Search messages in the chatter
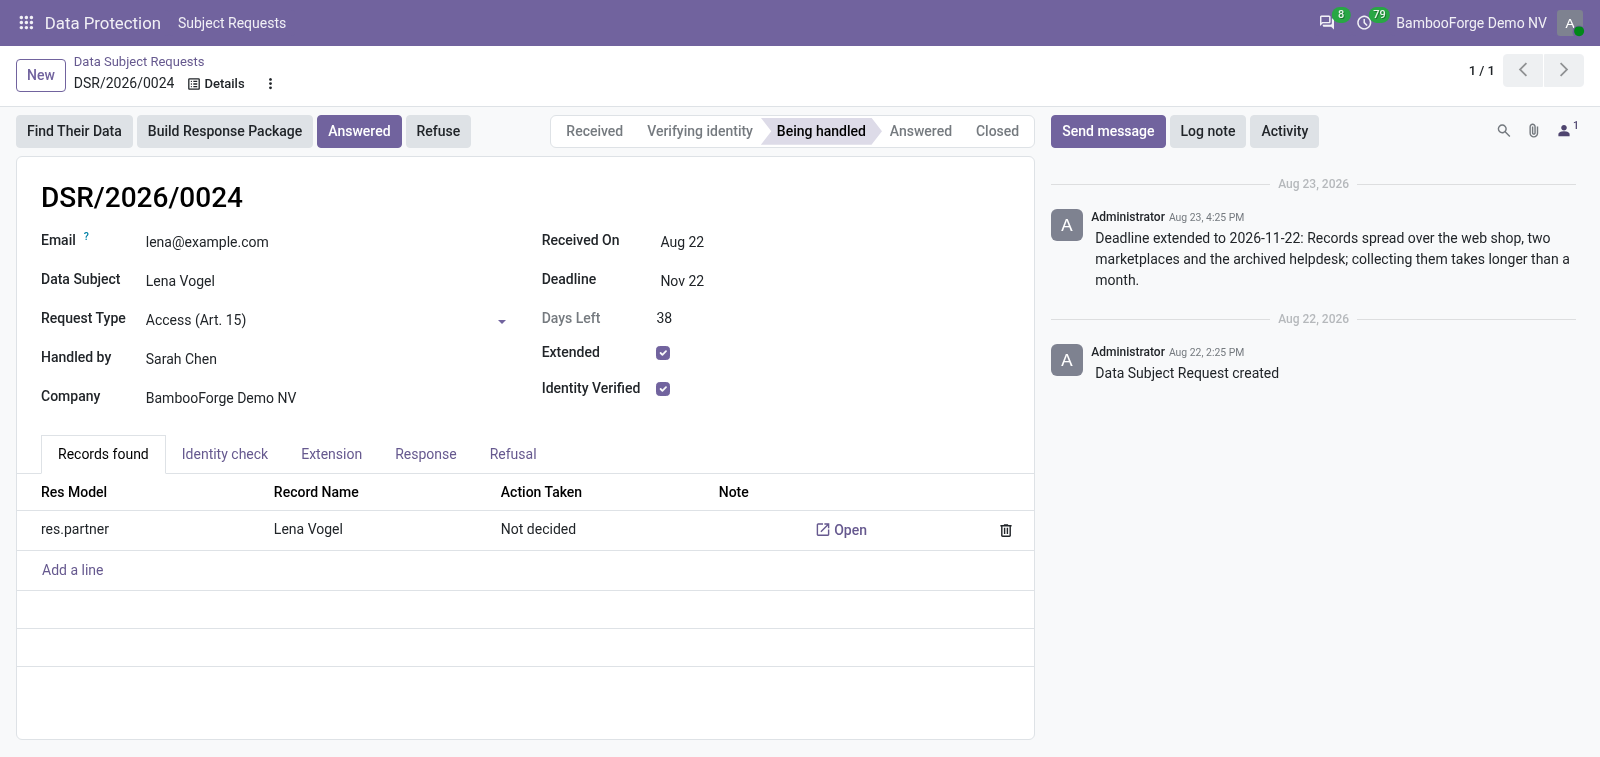1600x757 pixels. [x=1503, y=131]
